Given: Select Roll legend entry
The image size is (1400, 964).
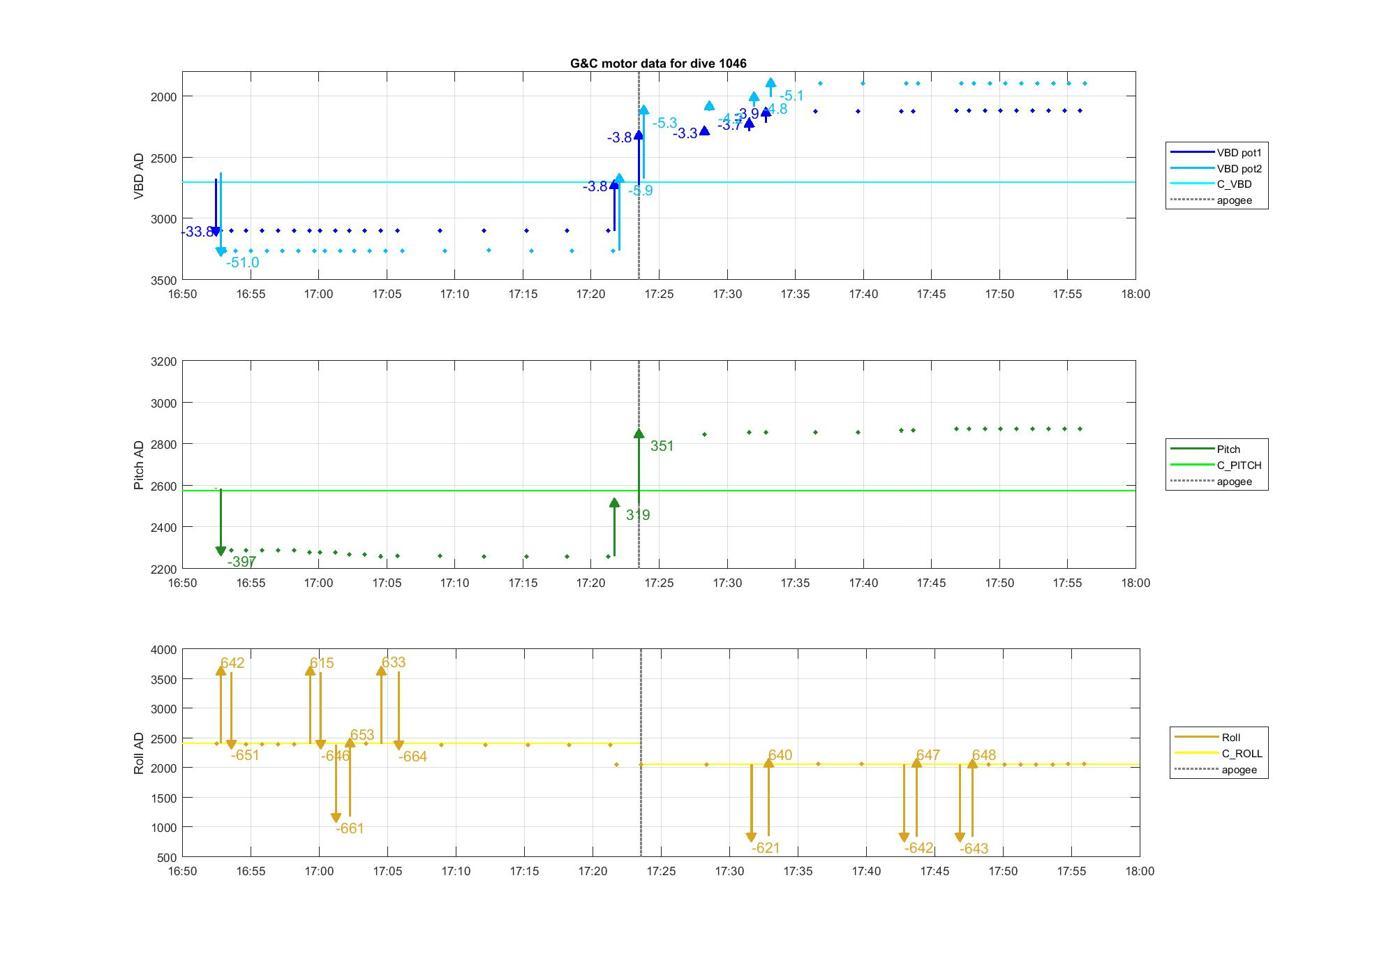Looking at the screenshot, I should (1207, 737).
